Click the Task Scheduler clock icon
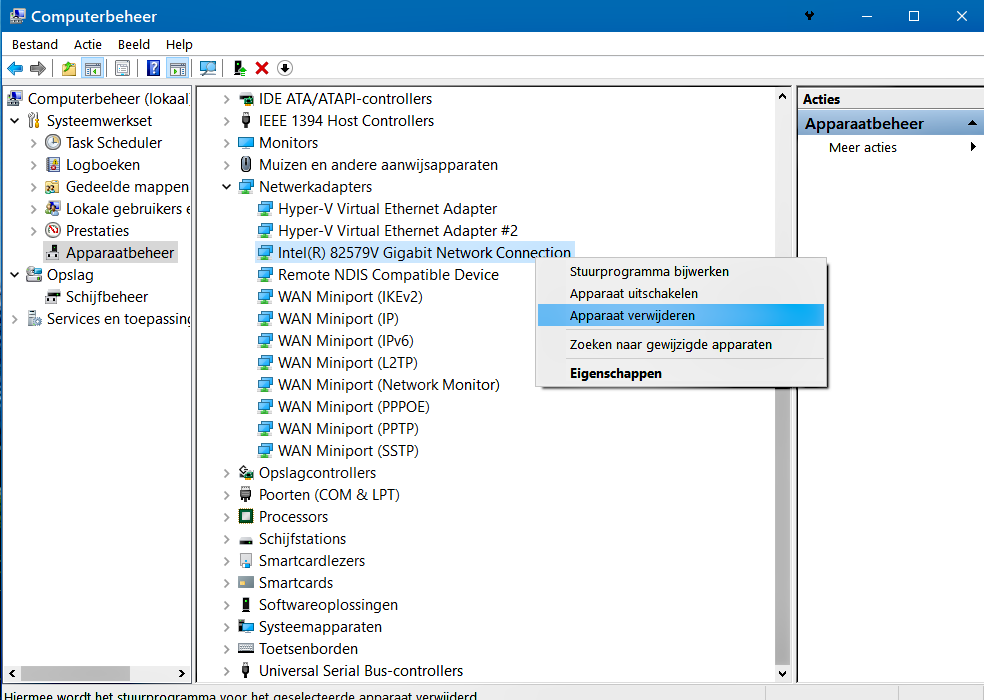The image size is (984, 700). tap(53, 143)
